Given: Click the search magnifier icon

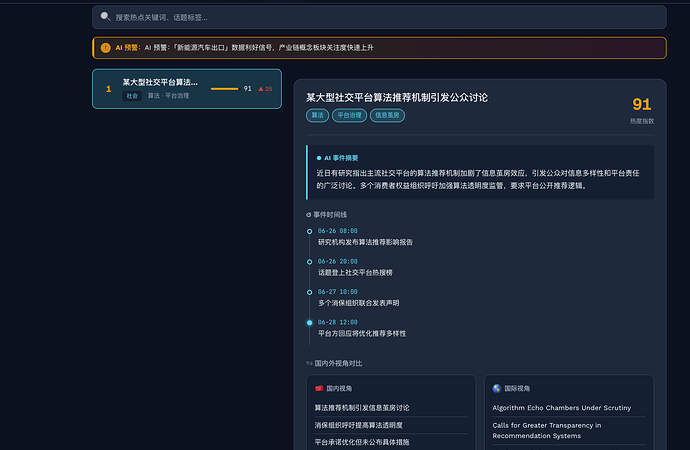Looking at the screenshot, I should 105,17.
